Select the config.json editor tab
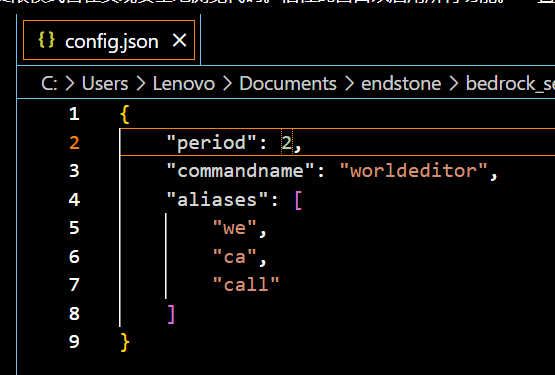555x375 pixels. [x=109, y=40]
